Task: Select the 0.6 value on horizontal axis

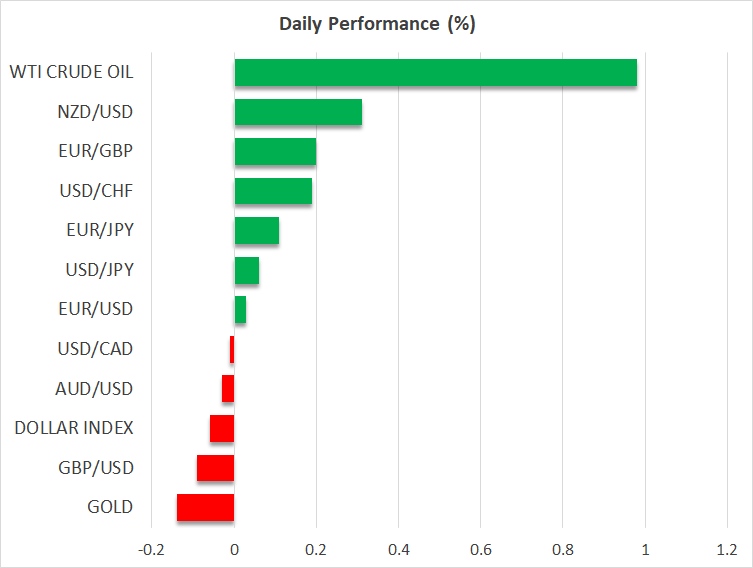Action: [x=480, y=549]
